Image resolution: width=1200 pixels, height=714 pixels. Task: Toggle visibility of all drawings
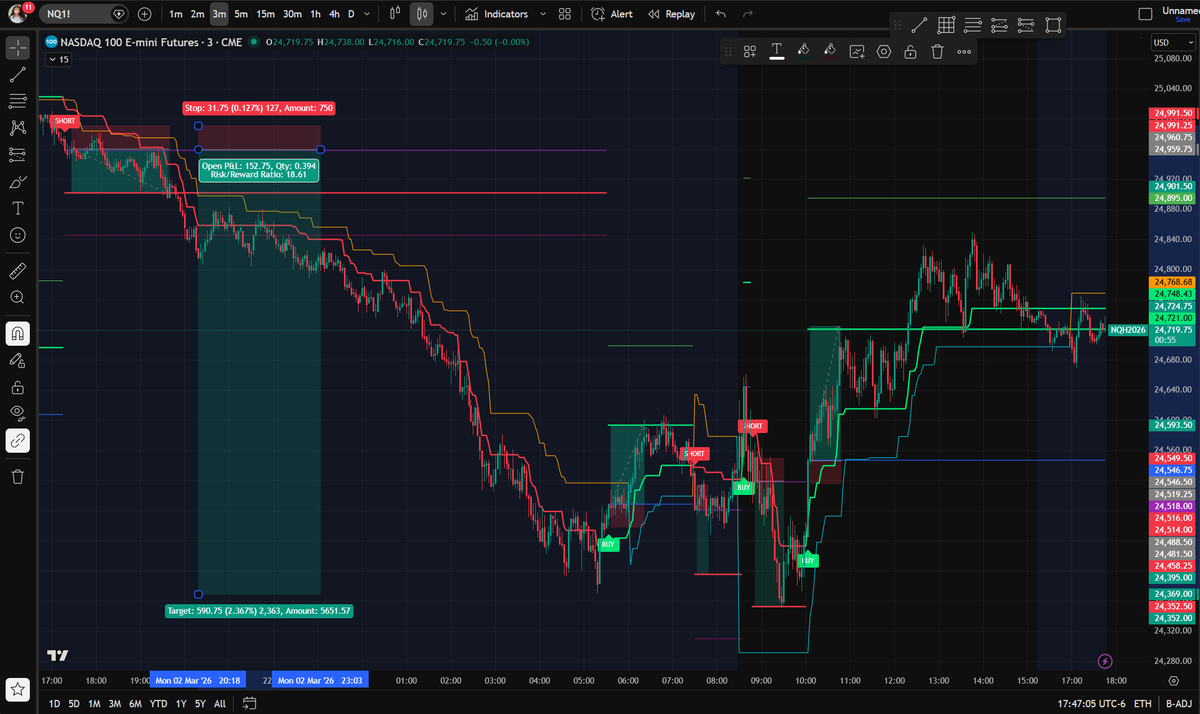click(x=16, y=412)
